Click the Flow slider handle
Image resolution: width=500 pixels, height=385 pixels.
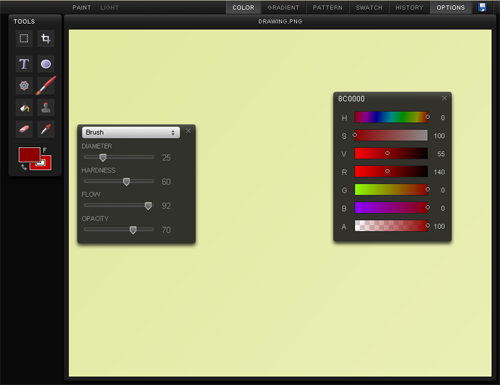pyautogui.click(x=148, y=206)
